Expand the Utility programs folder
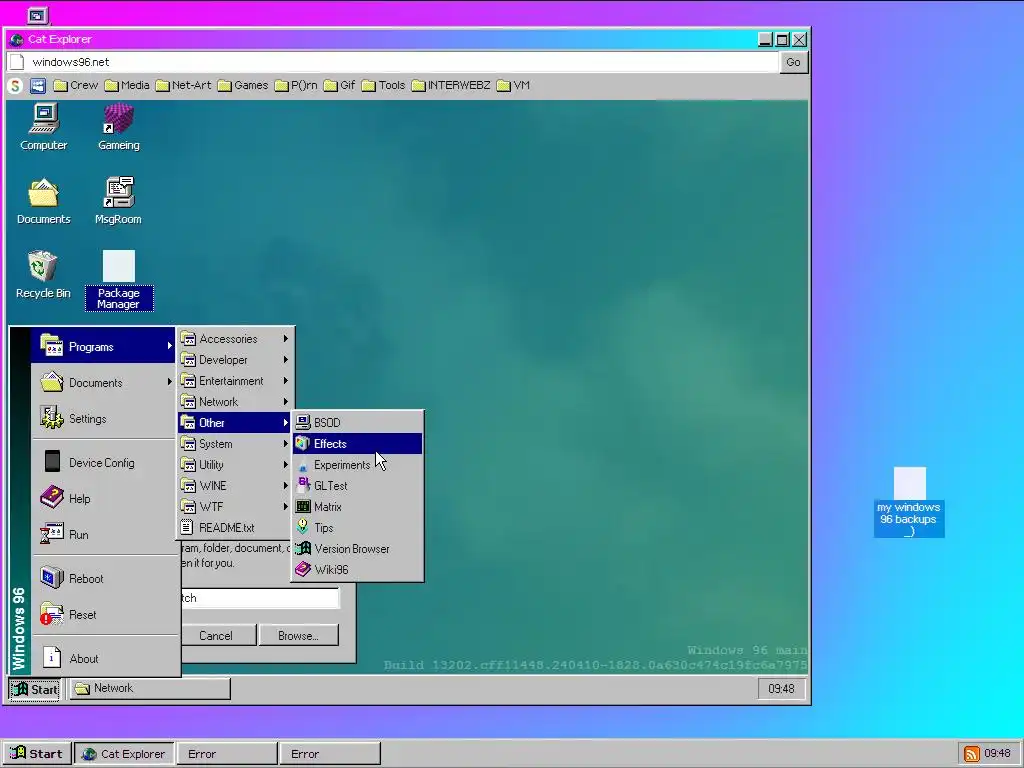The height and width of the screenshot is (768, 1024). click(235, 464)
